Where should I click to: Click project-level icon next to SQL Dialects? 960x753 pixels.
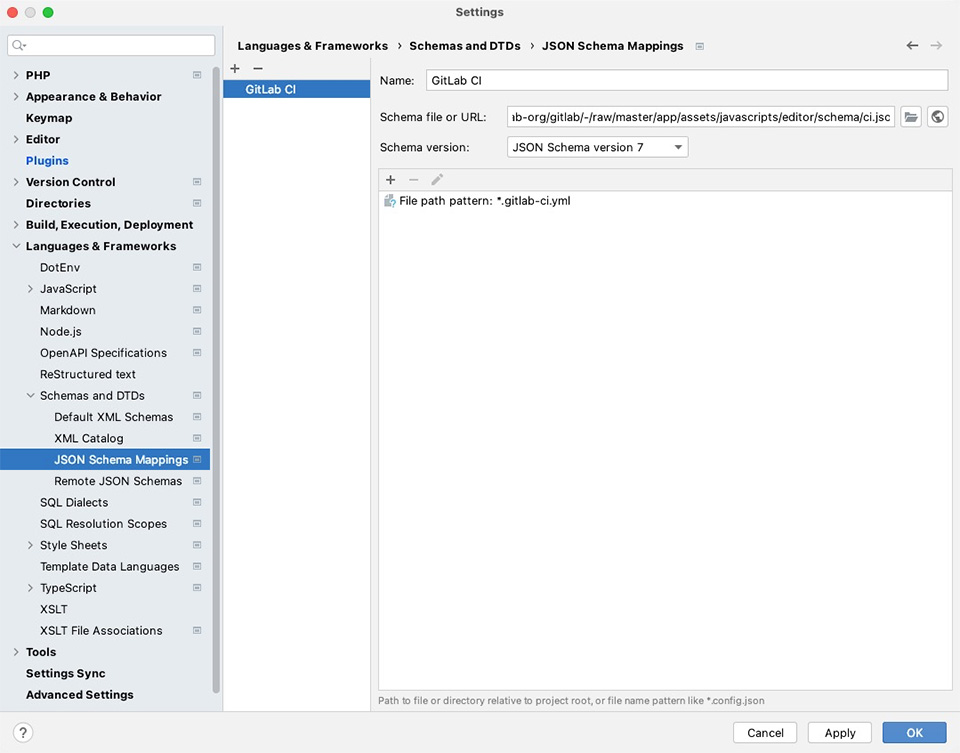(x=197, y=502)
